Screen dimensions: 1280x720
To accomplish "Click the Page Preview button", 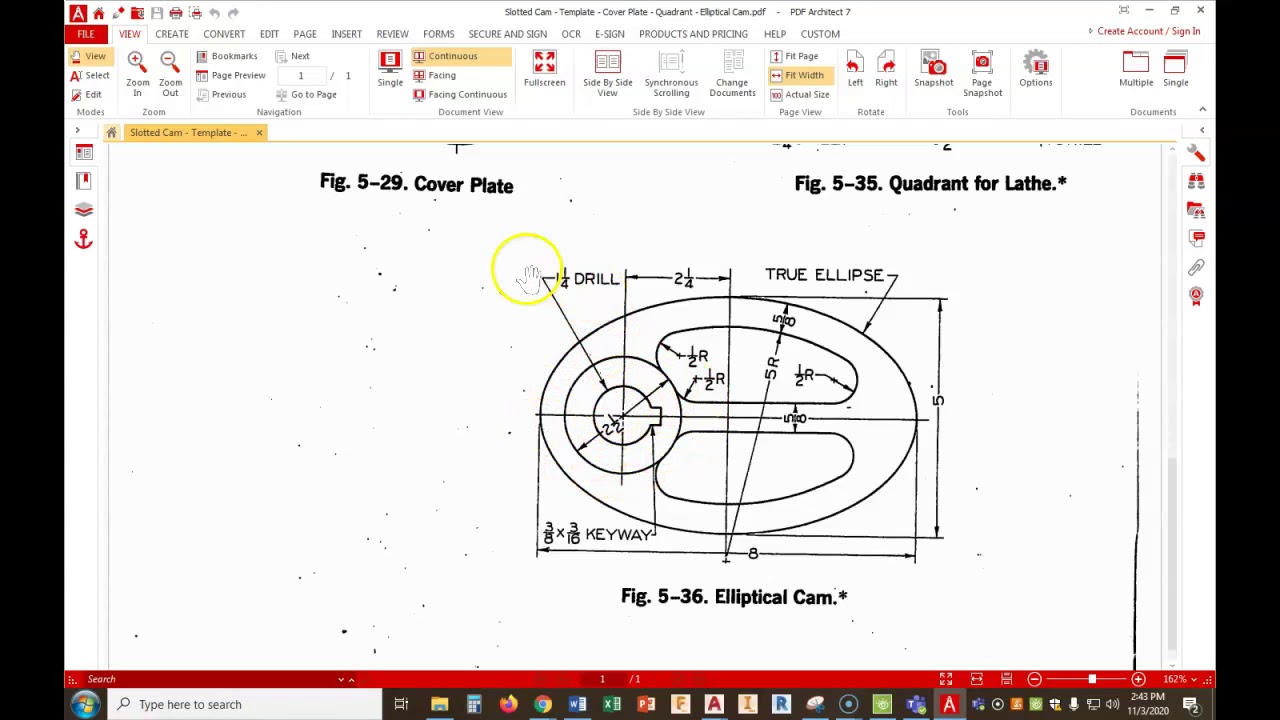I will pos(231,75).
